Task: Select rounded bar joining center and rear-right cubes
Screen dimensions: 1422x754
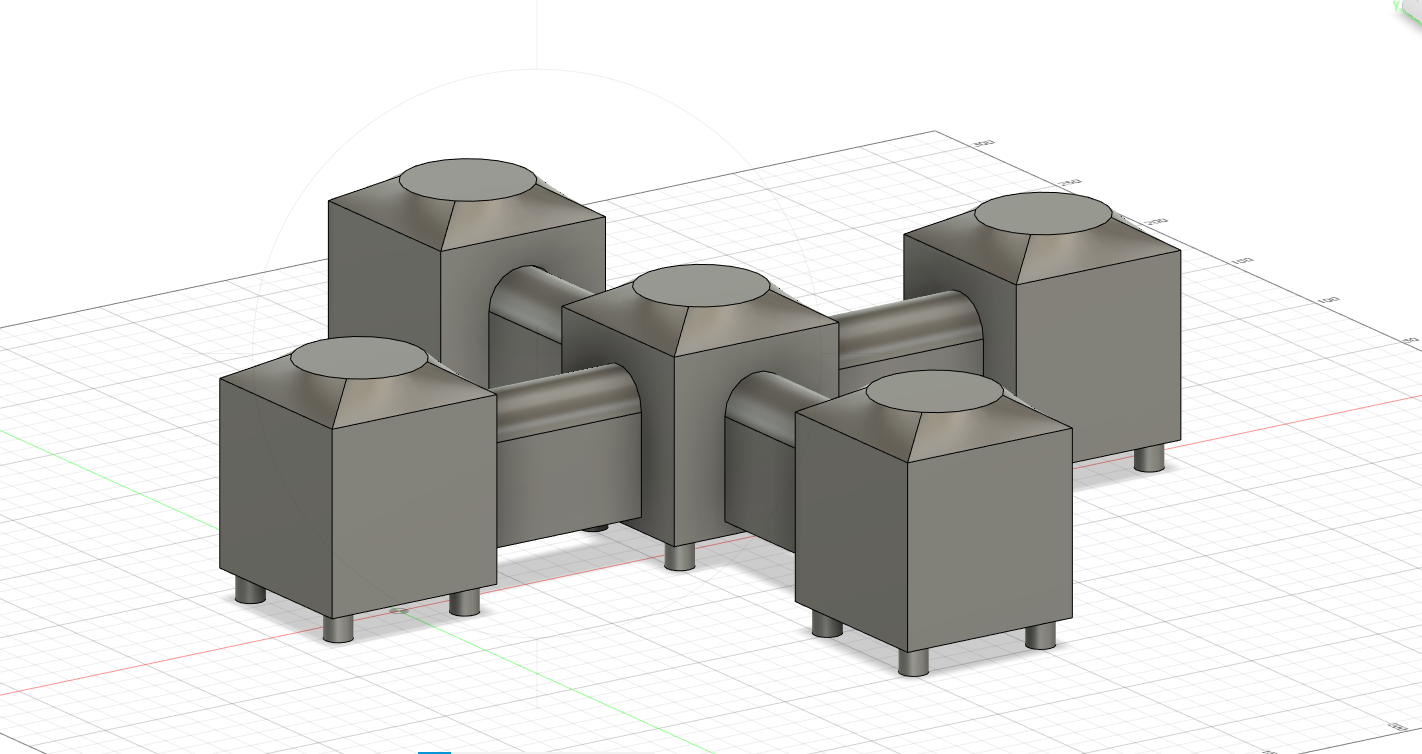Action: pyautogui.click(x=910, y=330)
